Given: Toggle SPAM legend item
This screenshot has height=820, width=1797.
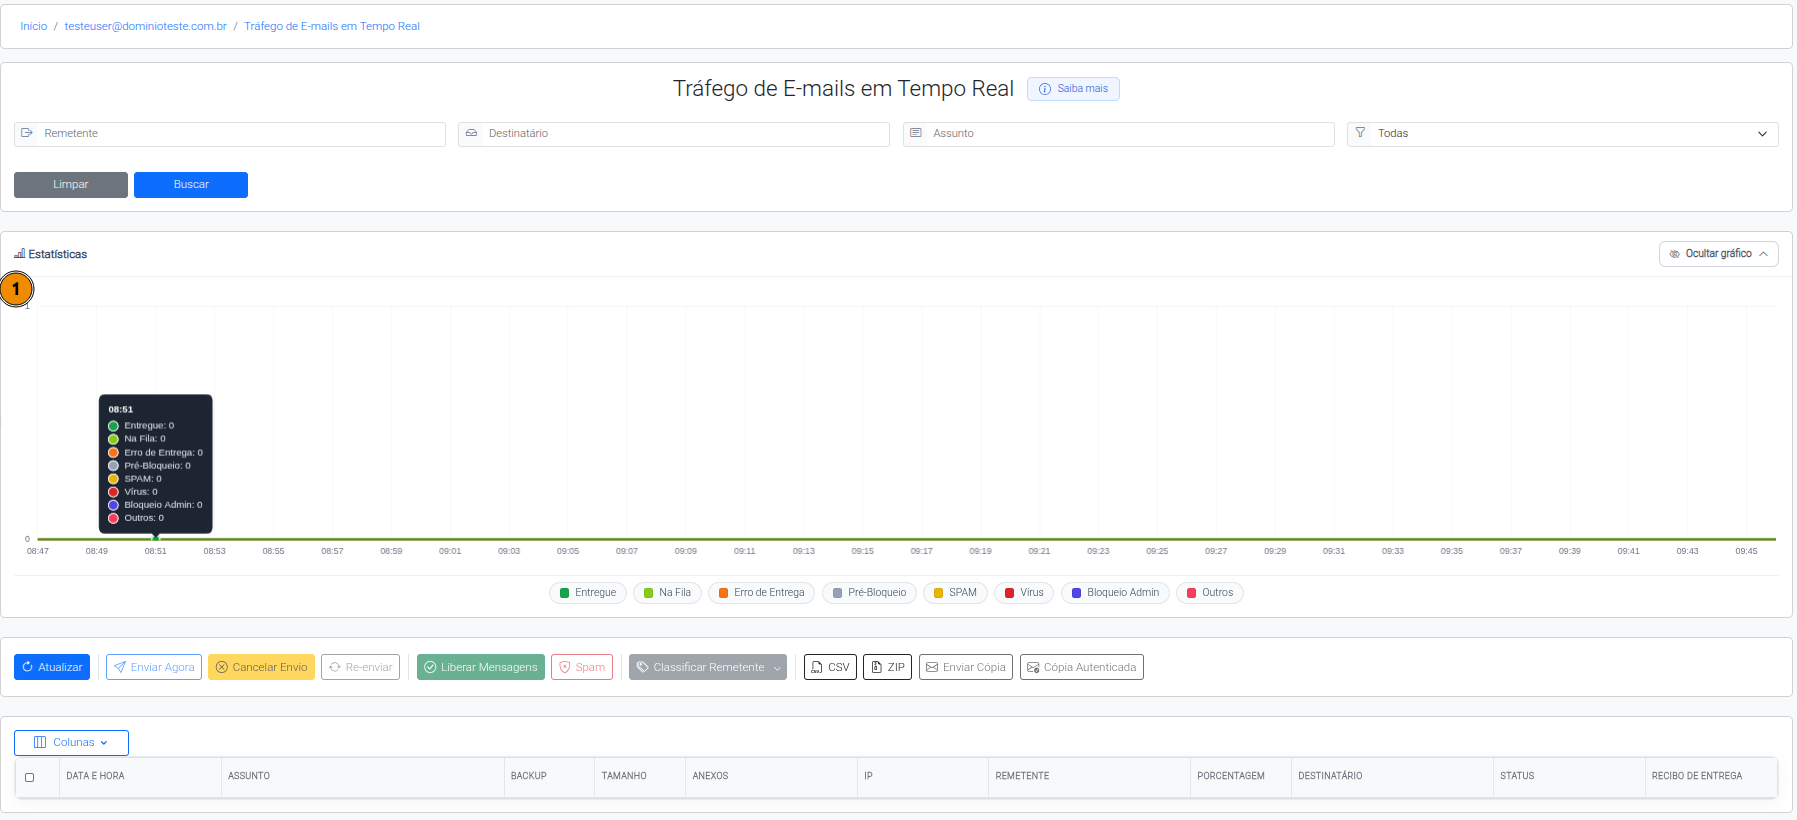Looking at the screenshot, I should [x=955, y=593].
